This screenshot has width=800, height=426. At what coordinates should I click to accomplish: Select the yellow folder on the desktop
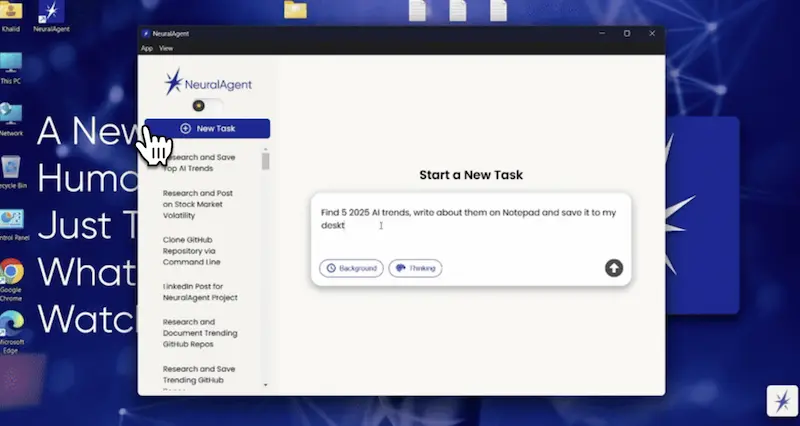pos(295,10)
